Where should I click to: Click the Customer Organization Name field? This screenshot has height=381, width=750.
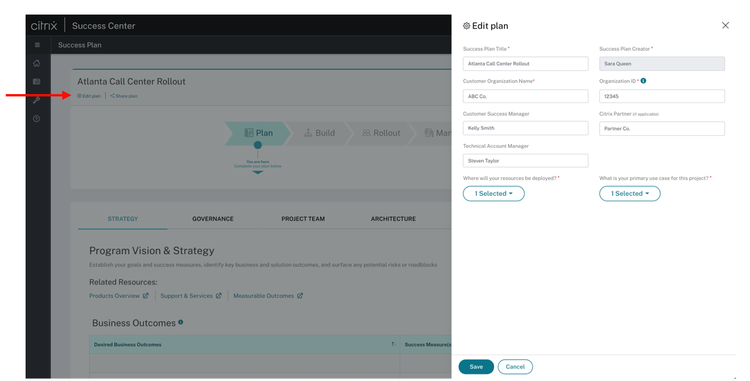pos(525,96)
